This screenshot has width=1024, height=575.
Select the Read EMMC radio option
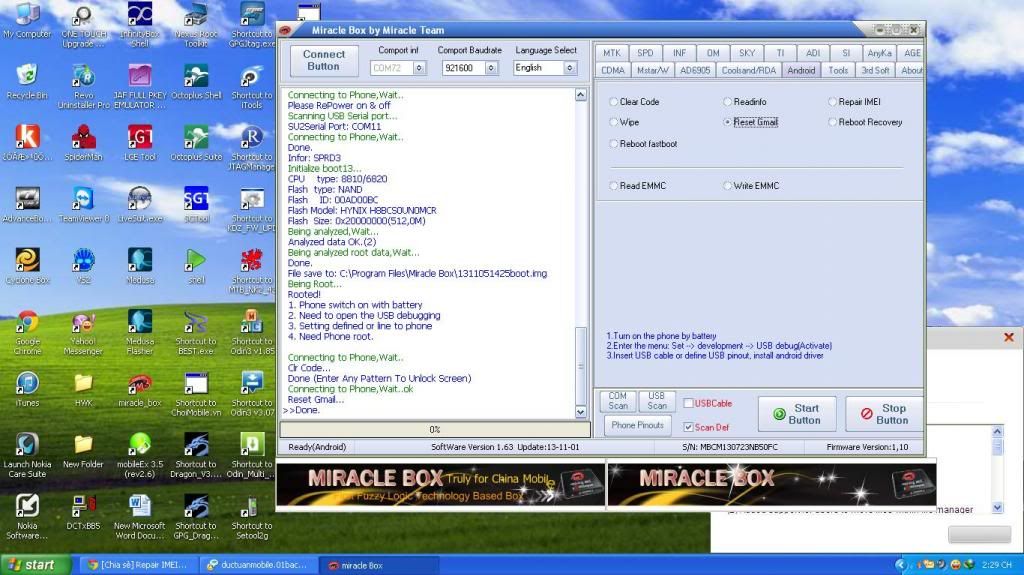click(x=614, y=186)
